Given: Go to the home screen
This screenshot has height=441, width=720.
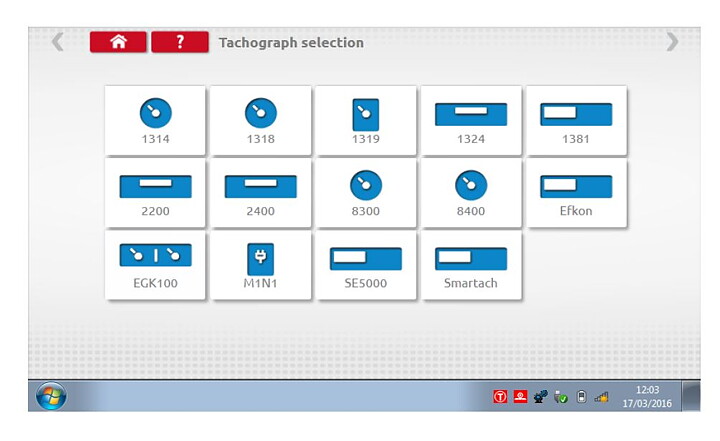Looking at the screenshot, I should tap(118, 42).
